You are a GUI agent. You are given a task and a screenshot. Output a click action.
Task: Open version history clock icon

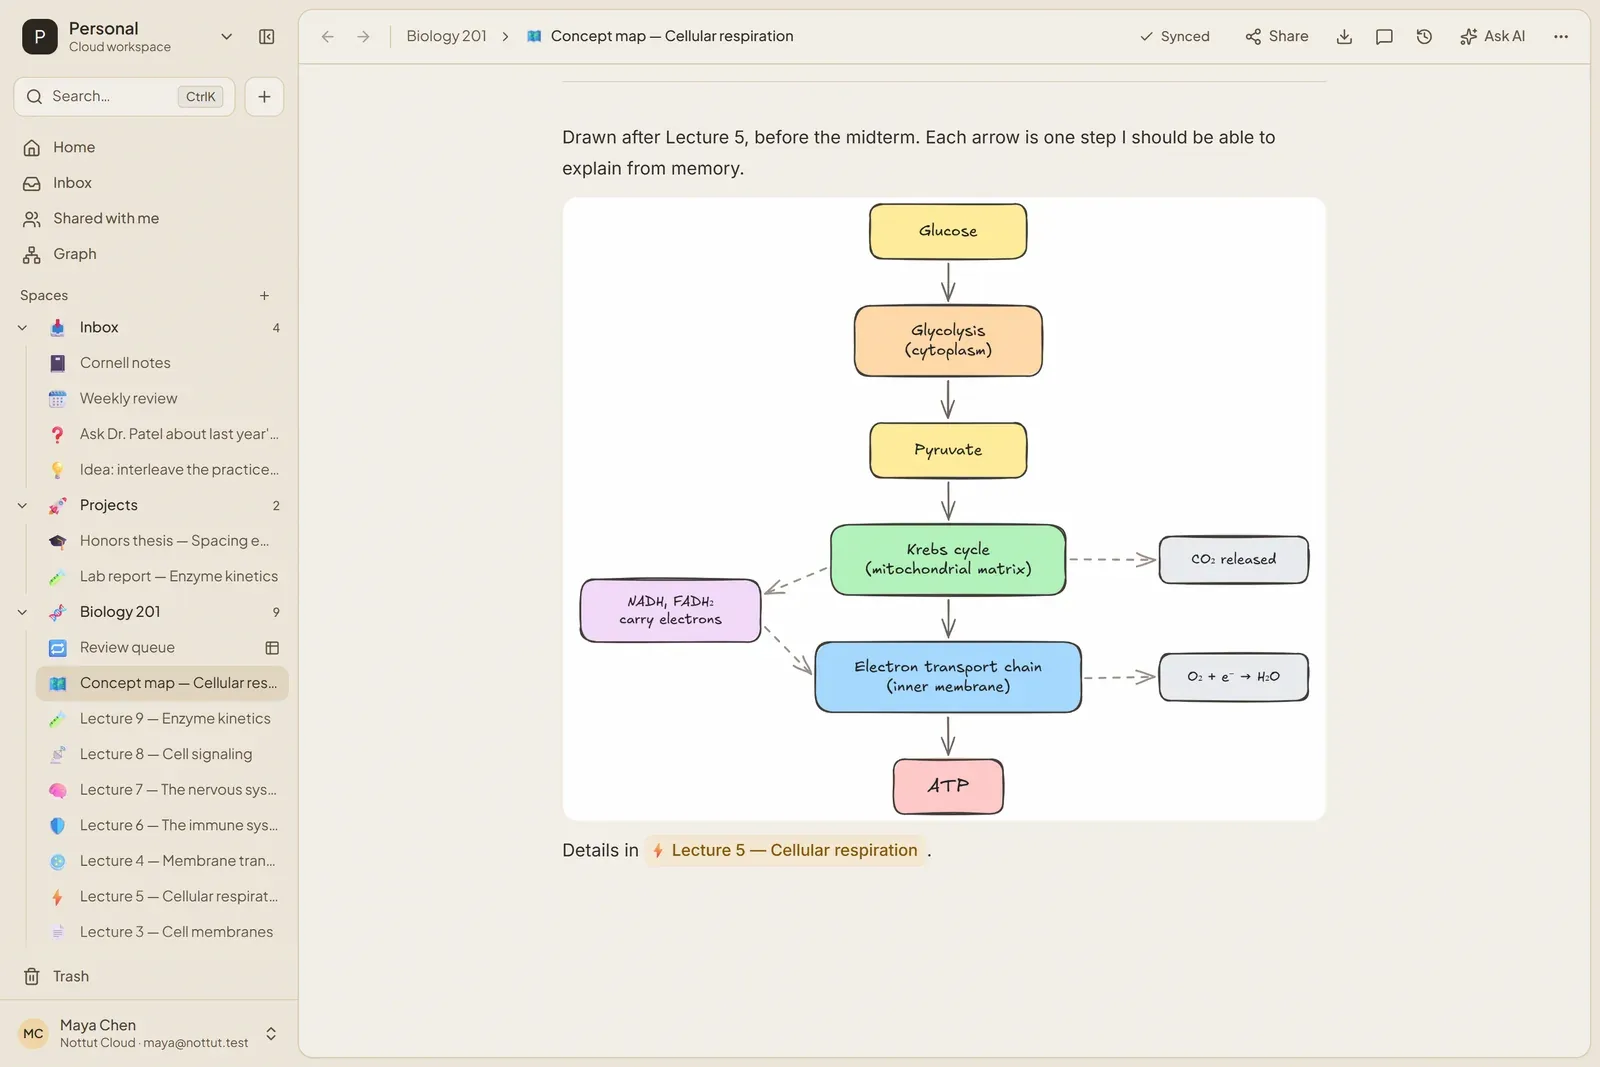(x=1425, y=37)
